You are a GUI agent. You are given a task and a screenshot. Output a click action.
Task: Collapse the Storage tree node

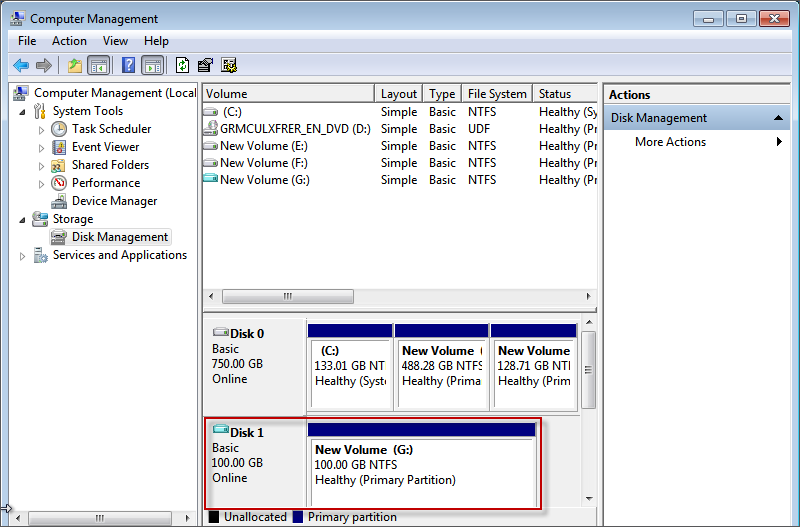point(22,220)
